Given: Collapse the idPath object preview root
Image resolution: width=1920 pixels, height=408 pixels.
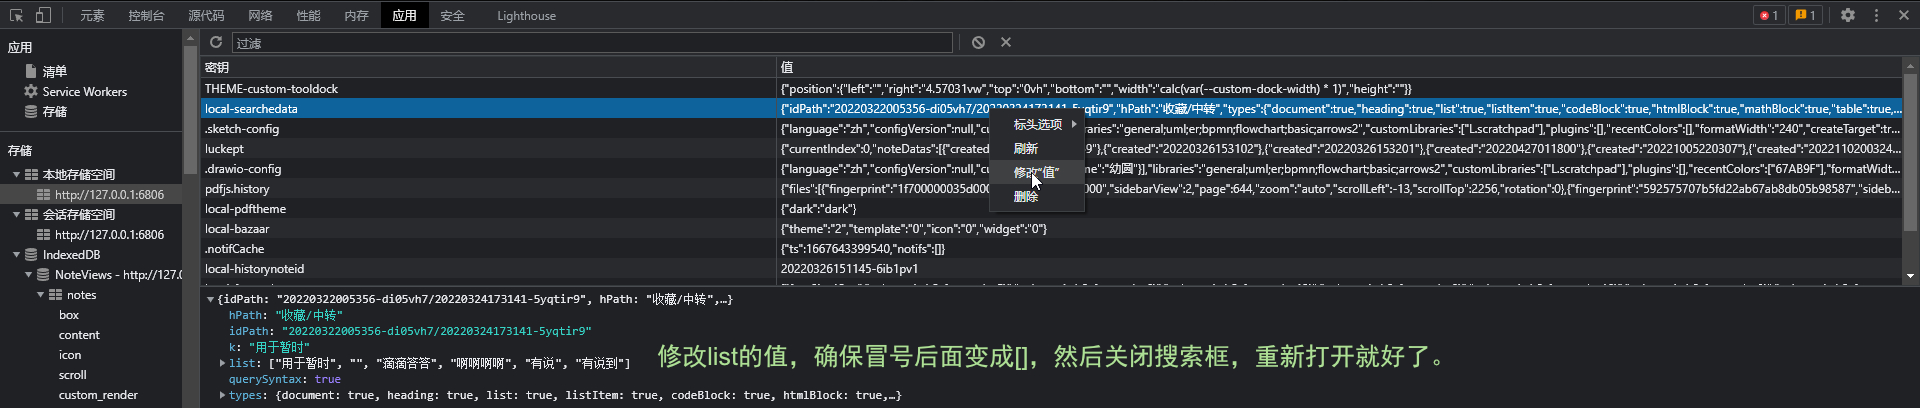Looking at the screenshot, I should pos(210,299).
